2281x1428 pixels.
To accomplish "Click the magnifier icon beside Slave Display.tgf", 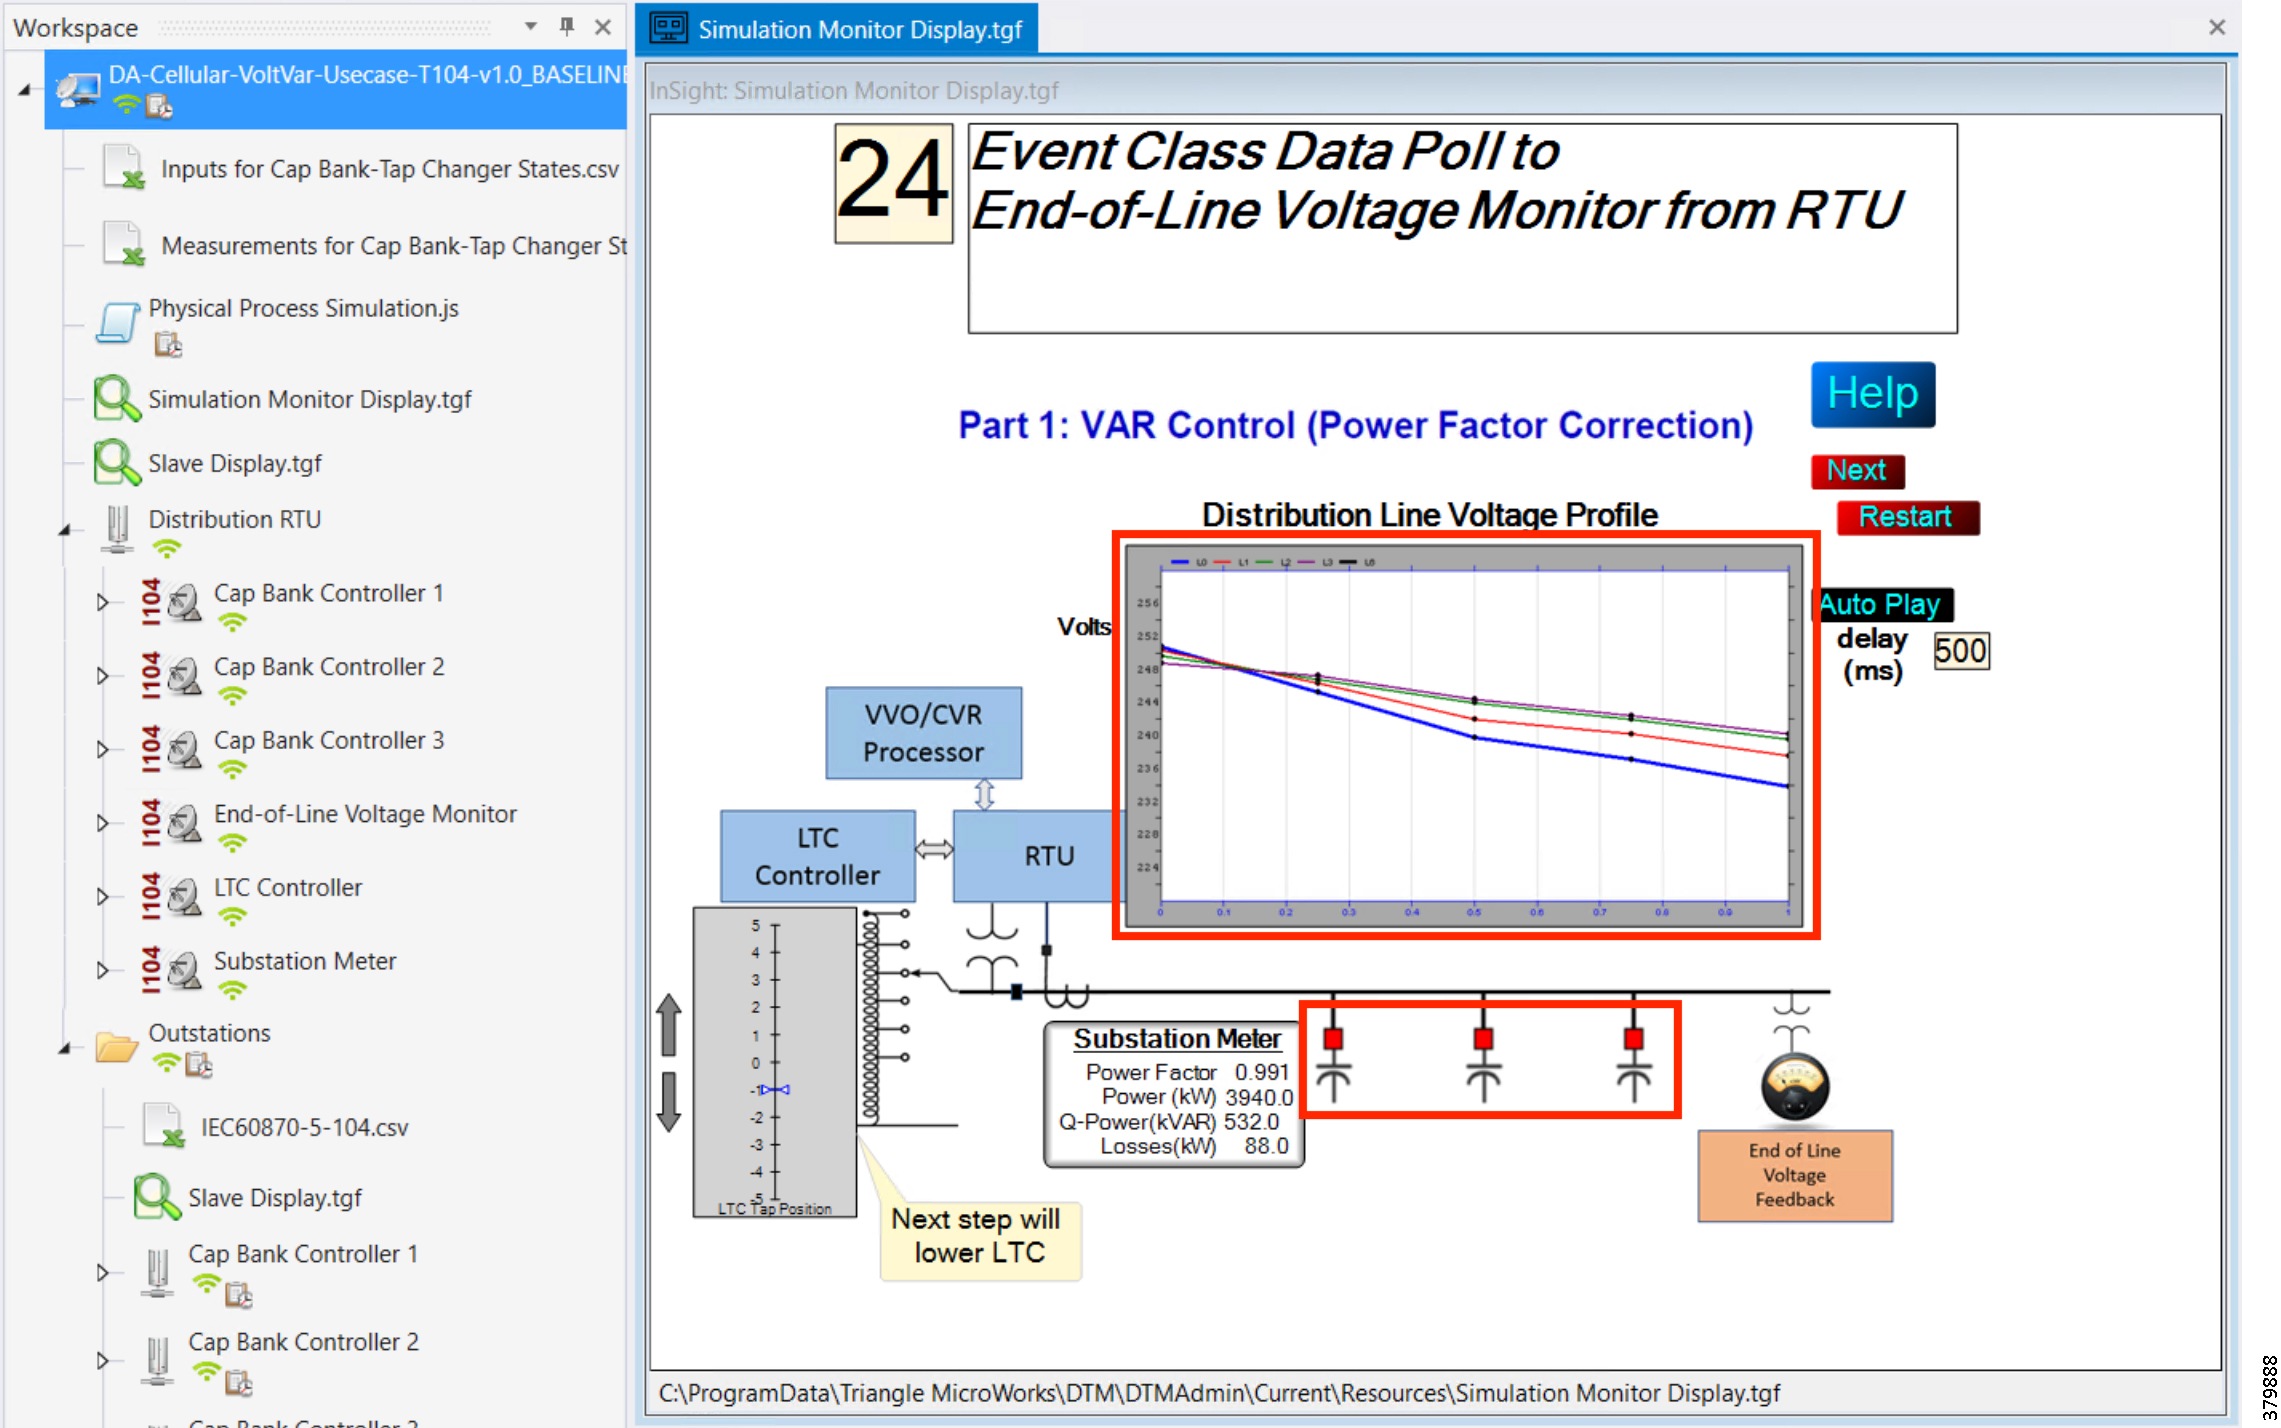I will (117, 462).
